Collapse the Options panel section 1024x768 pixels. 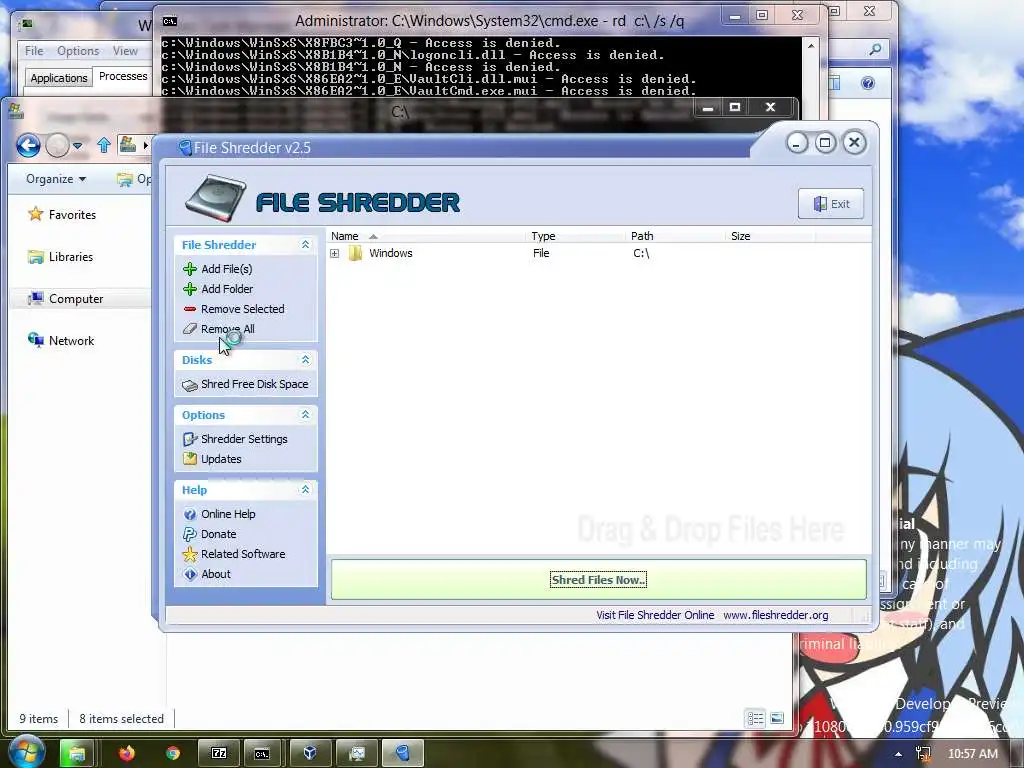click(x=305, y=415)
